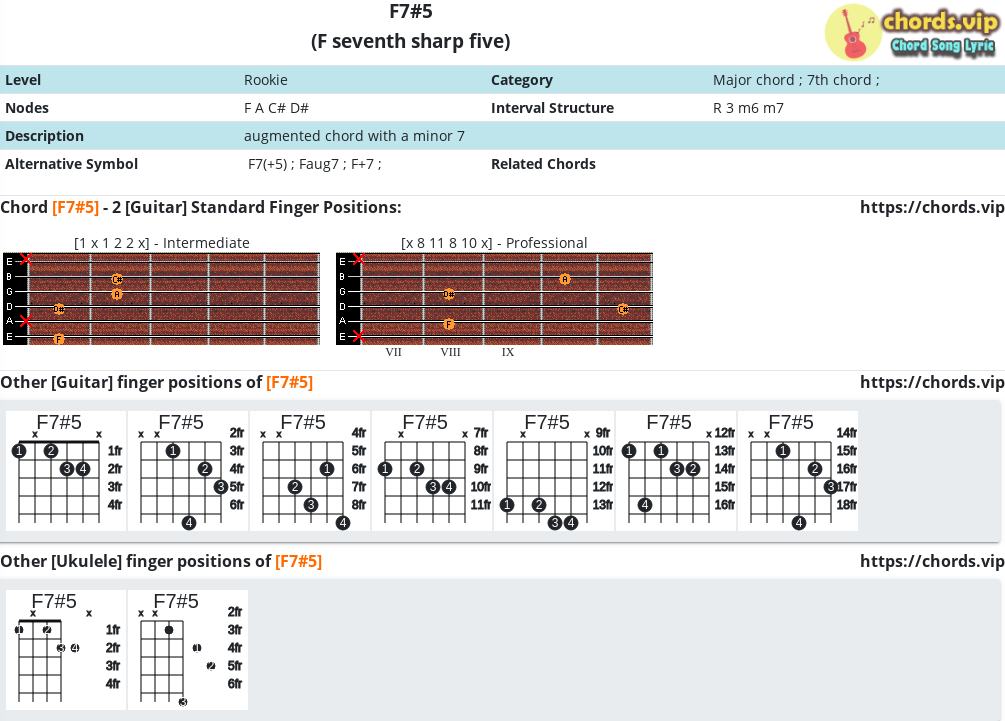This screenshot has height=721, width=1005.
Task: Click the '10fr' label in the 7fr guitar diagram
Action: 481,487
